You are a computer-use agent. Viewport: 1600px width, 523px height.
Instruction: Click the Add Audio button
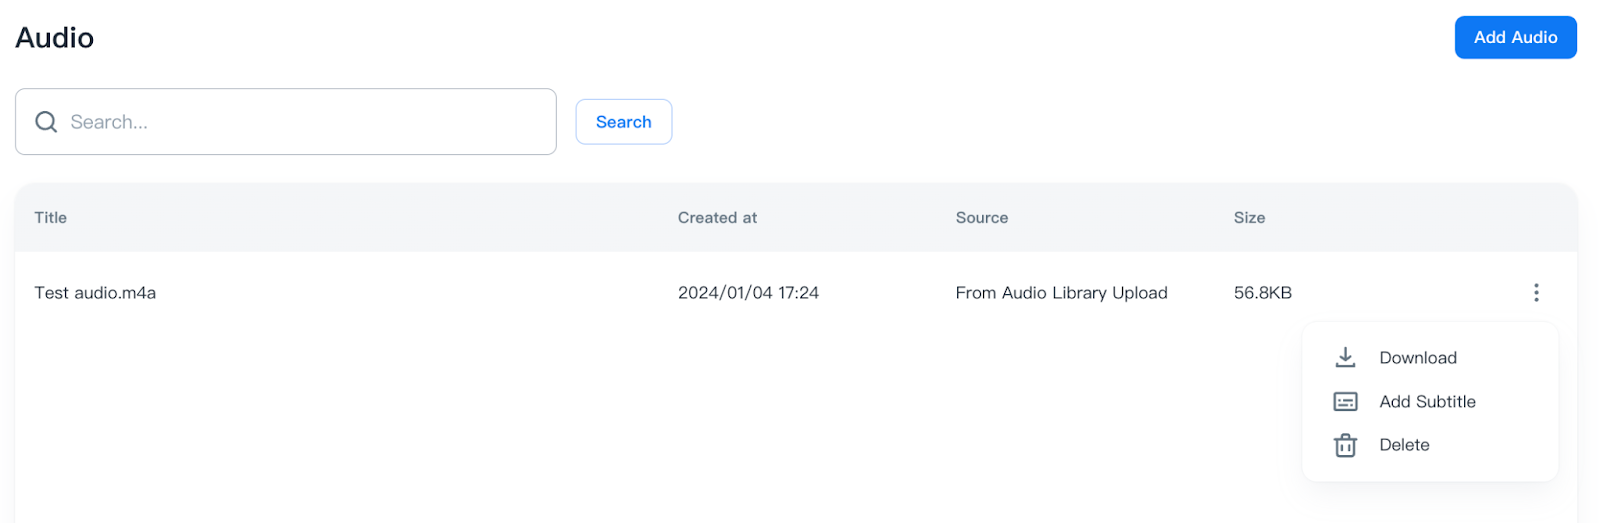1514,37
